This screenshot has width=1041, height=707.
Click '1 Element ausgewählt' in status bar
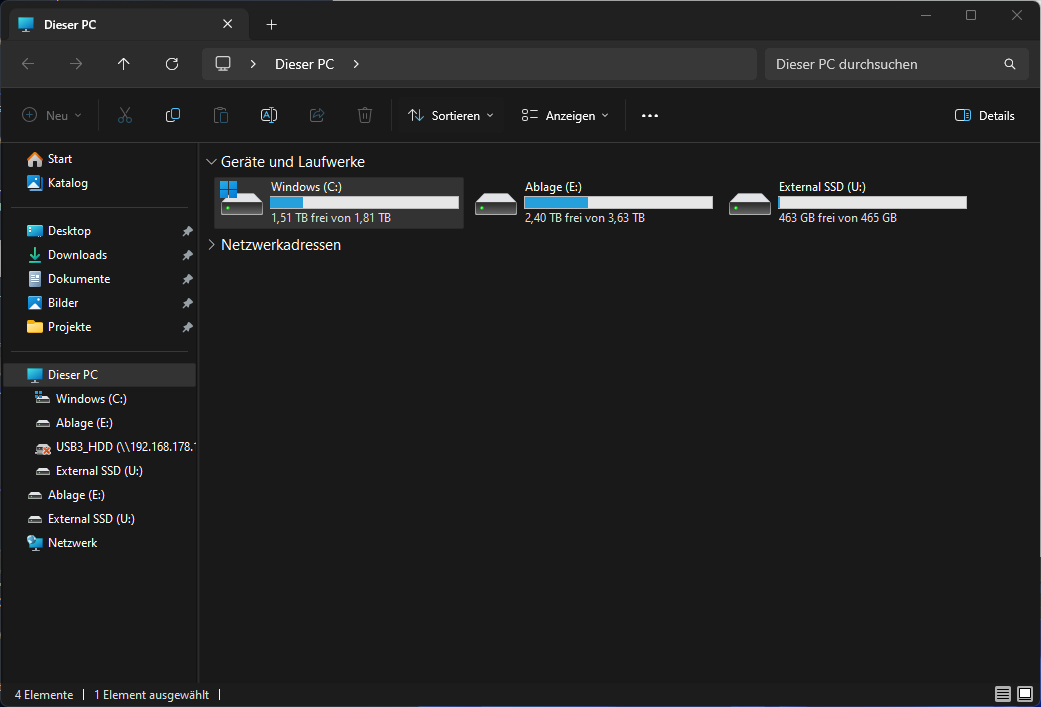click(x=151, y=695)
